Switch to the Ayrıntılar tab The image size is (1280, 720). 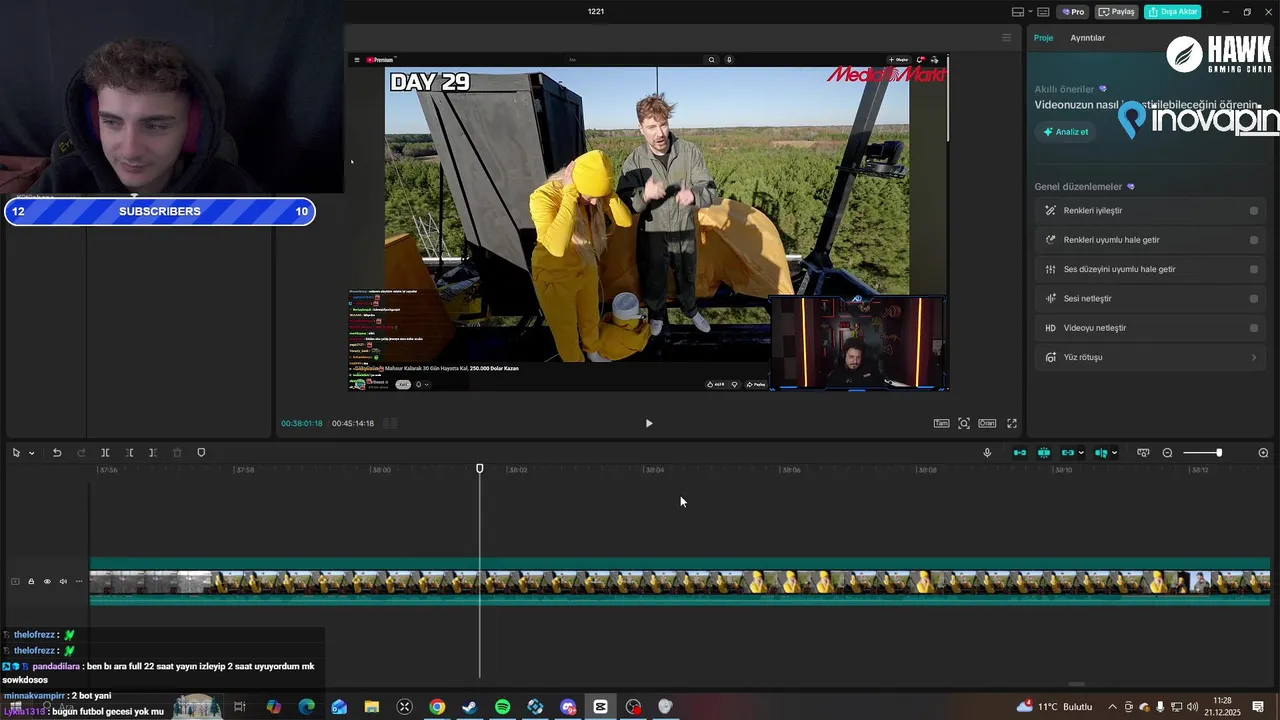(x=1088, y=38)
